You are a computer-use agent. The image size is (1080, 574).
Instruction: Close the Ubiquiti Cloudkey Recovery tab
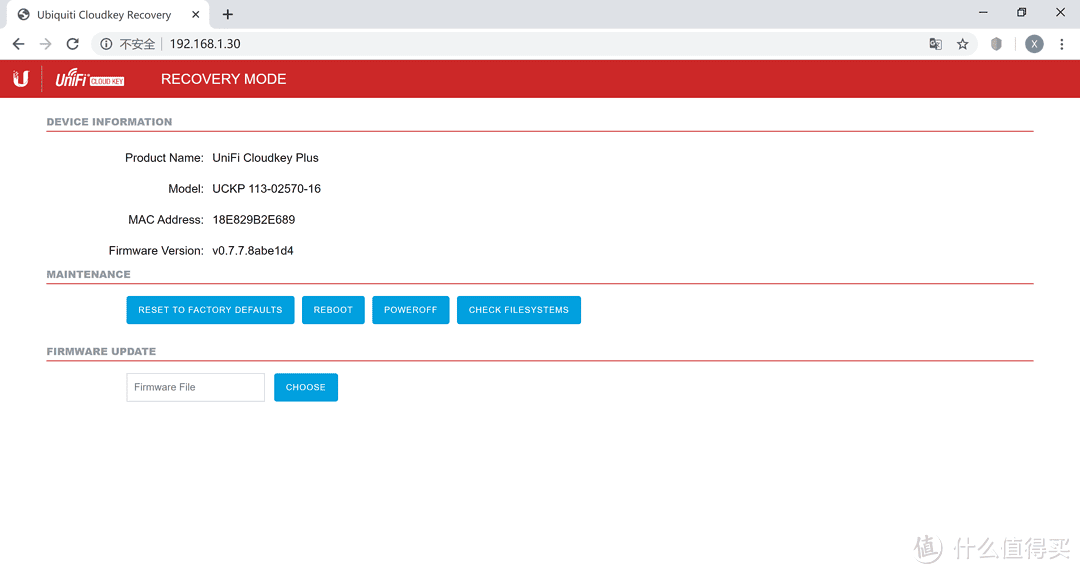[195, 15]
